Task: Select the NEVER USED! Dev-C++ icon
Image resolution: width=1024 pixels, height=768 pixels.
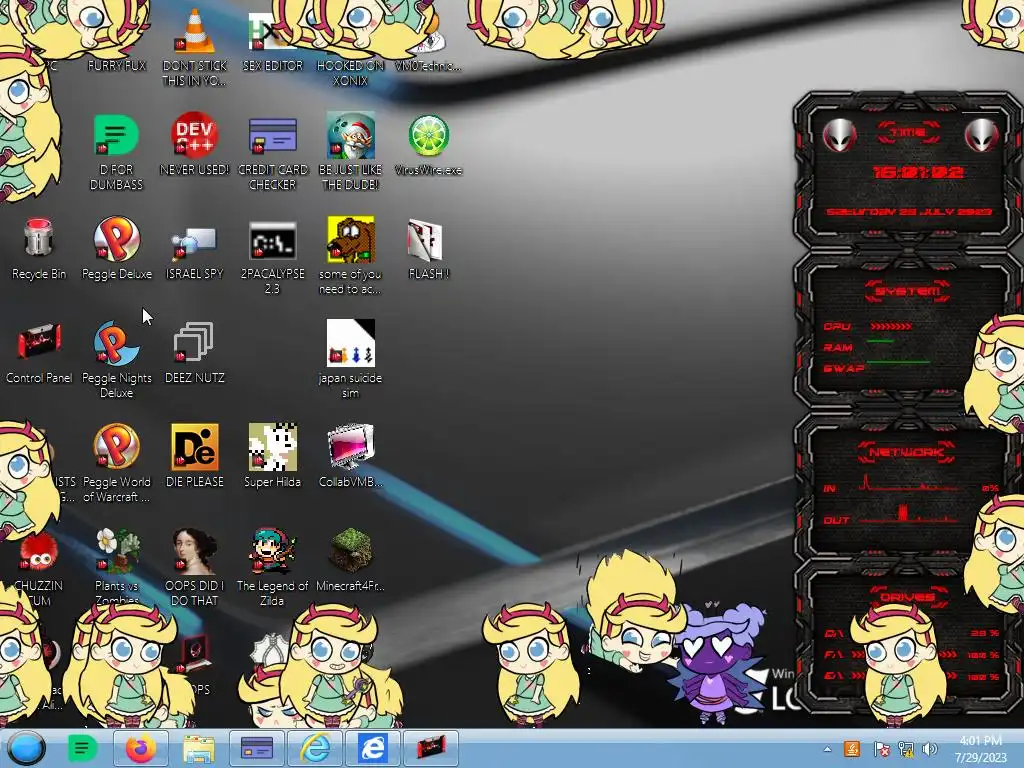Action: click(194, 135)
